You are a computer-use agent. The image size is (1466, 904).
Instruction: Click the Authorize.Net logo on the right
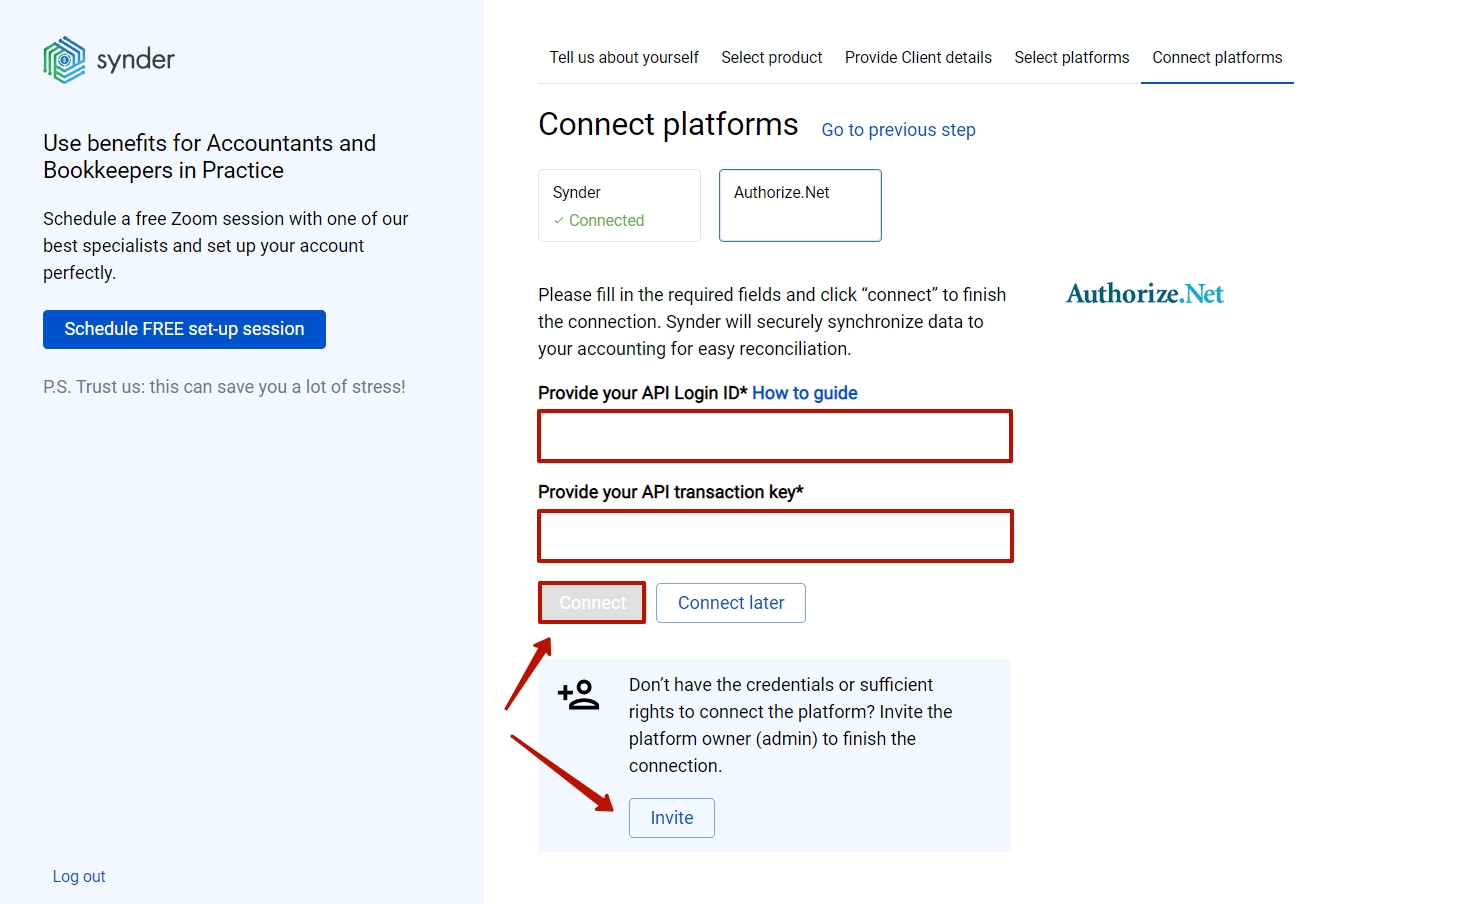click(x=1144, y=293)
